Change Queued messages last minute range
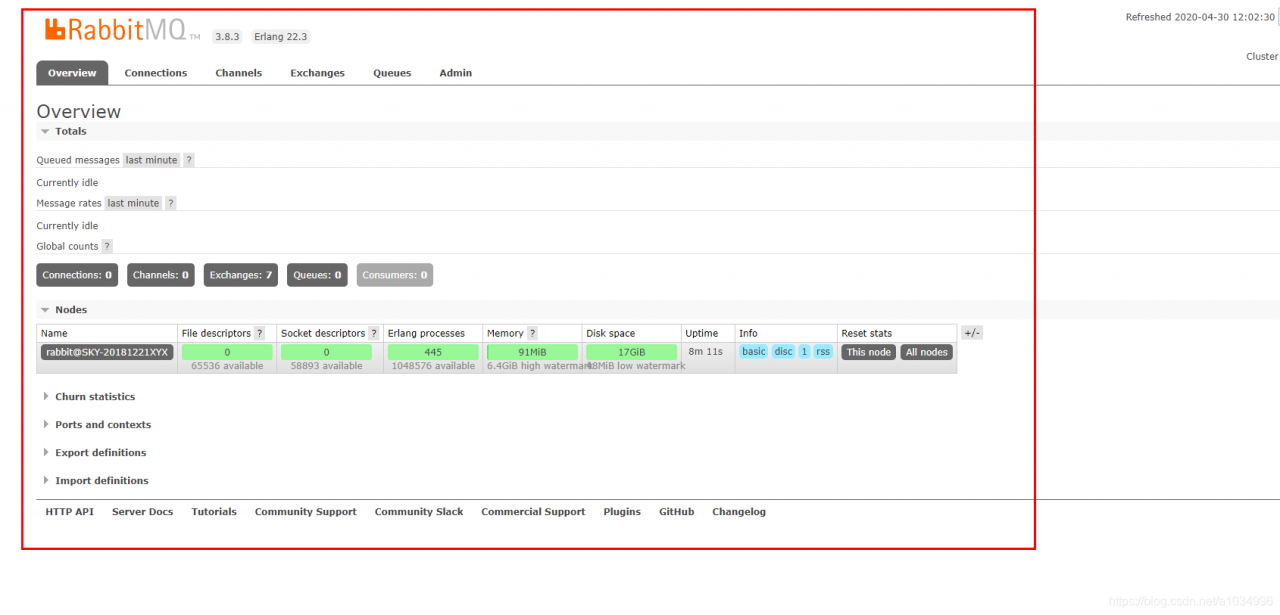The image size is (1280, 615). [151, 160]
